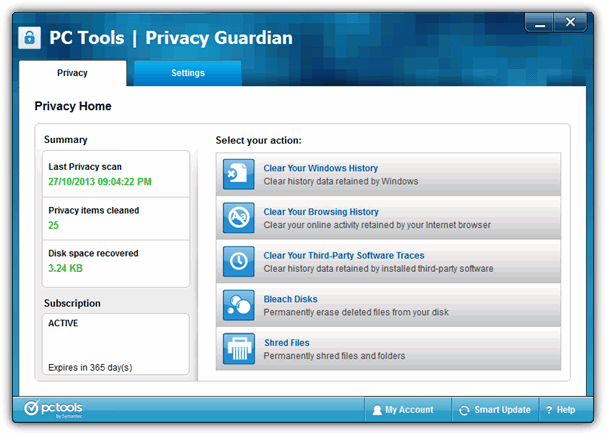The width and height of the screenshot is (606, 434).
Task: Close the Privacy Guardian window
Action: pyautogui.click(x=570, y=23)
